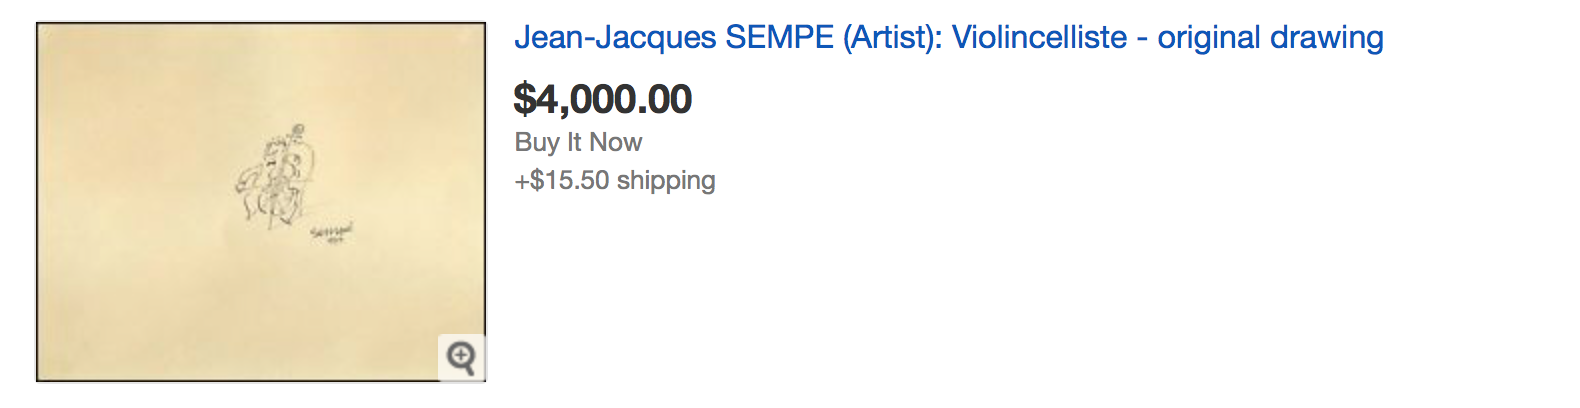This screenshot has width=1580, height=408.
Task: Click the artist signature on the drawing
Action: coord(332,234)
